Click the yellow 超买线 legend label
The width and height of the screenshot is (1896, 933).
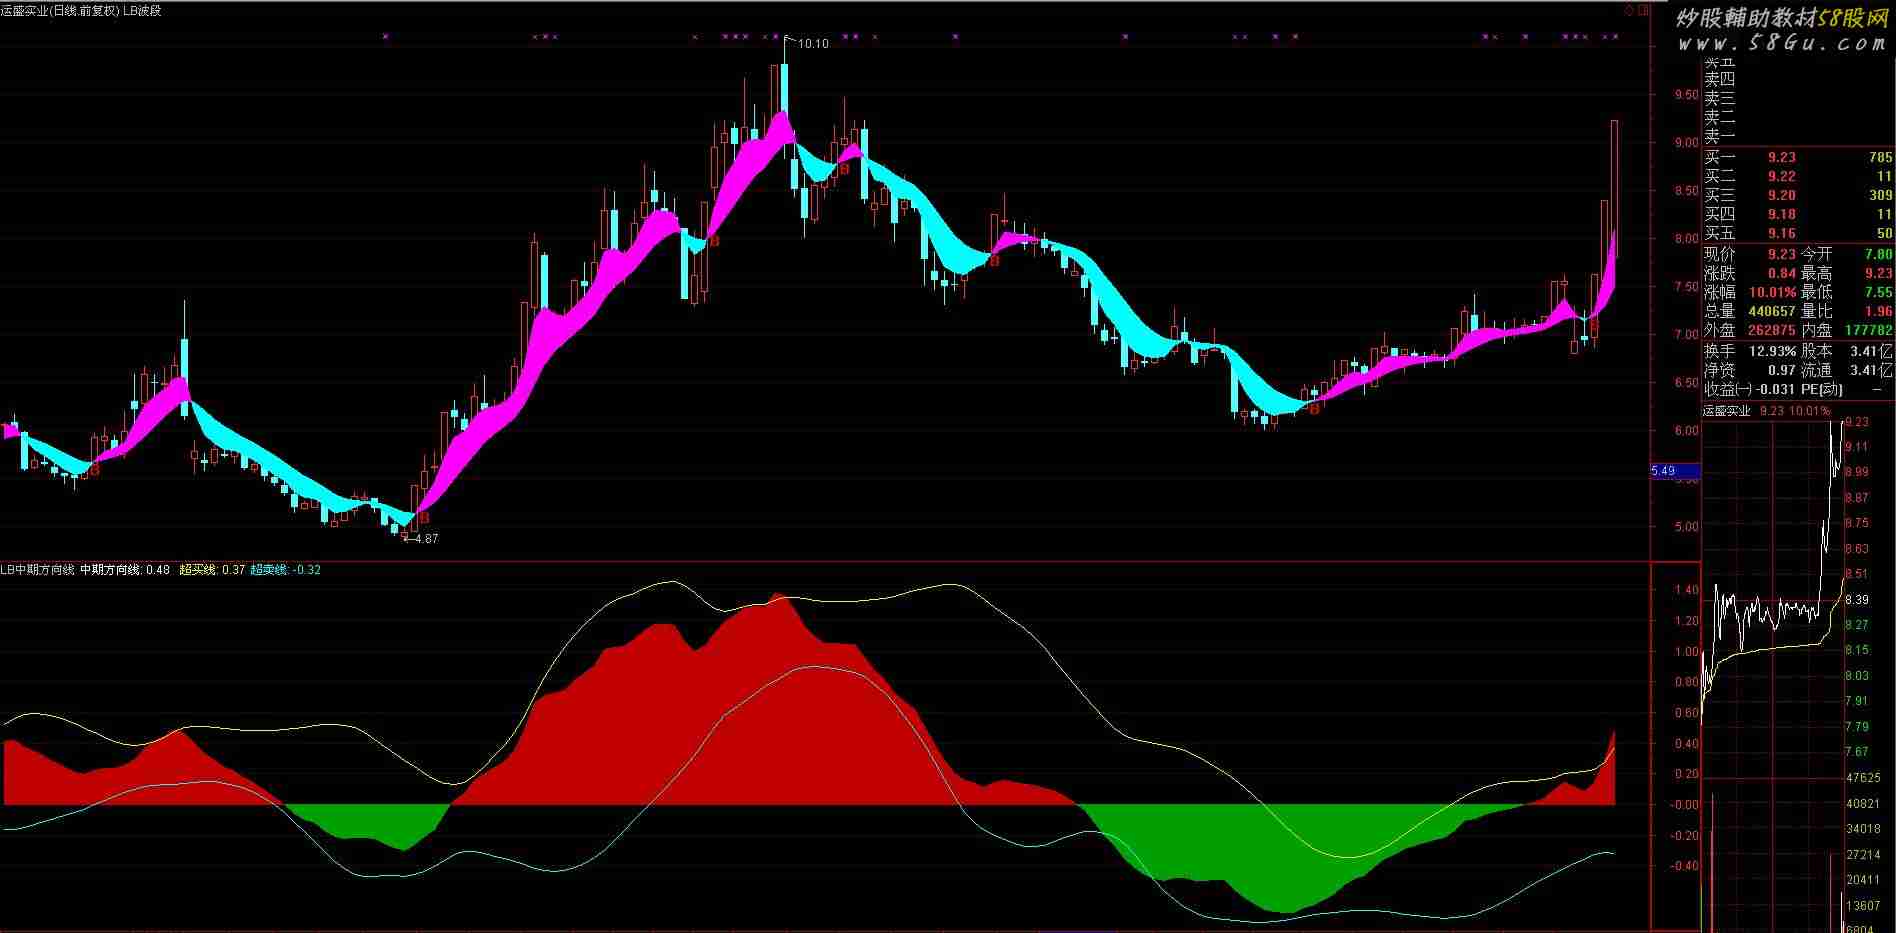pos(211,570)
